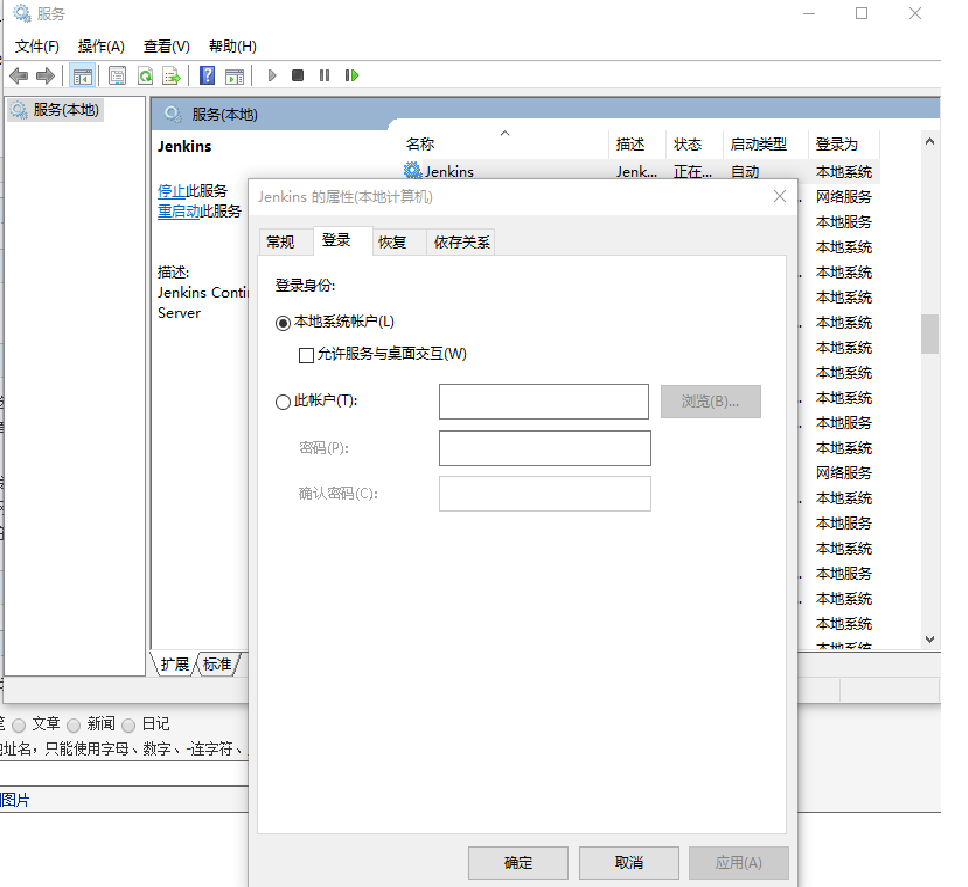This screenshot has width=968, height=887.
Task: Click the 重启动 service link
Action: [x=179, y=211]
